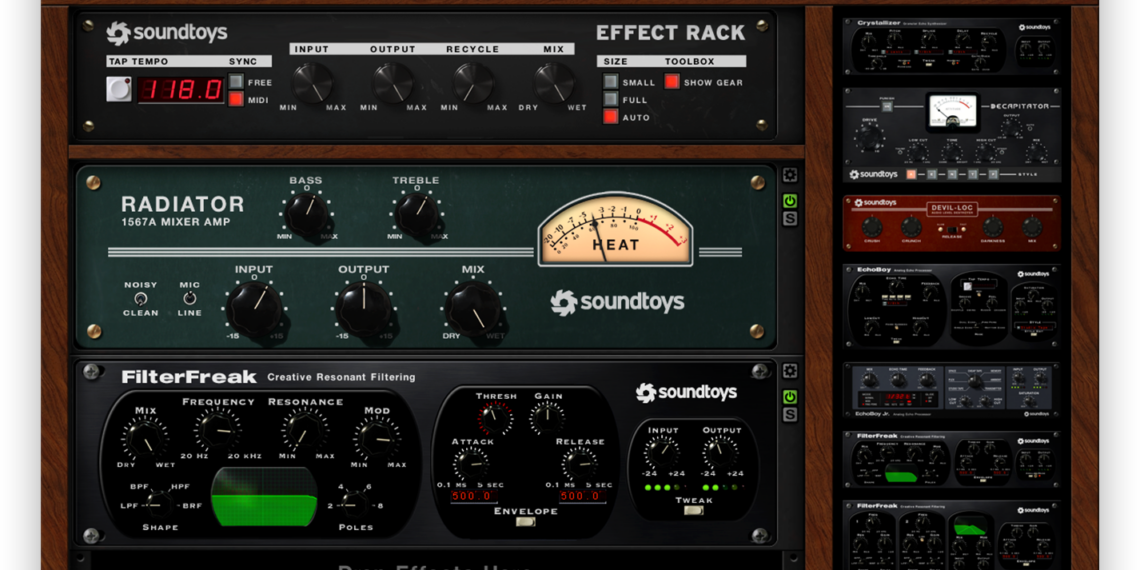1140x570 pixels.
Task: Solo the Radiator with S icon
Action: [x=790, y=218]
